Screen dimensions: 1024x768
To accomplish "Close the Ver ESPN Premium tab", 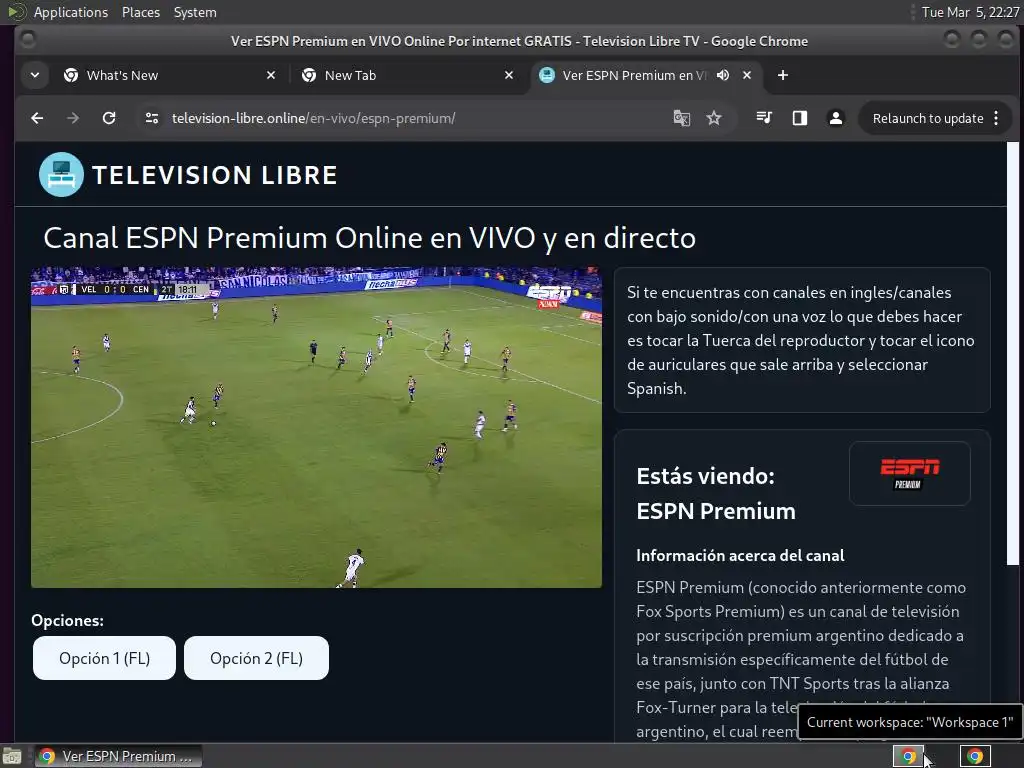I will pyautogui.click(x=747, y=75).
